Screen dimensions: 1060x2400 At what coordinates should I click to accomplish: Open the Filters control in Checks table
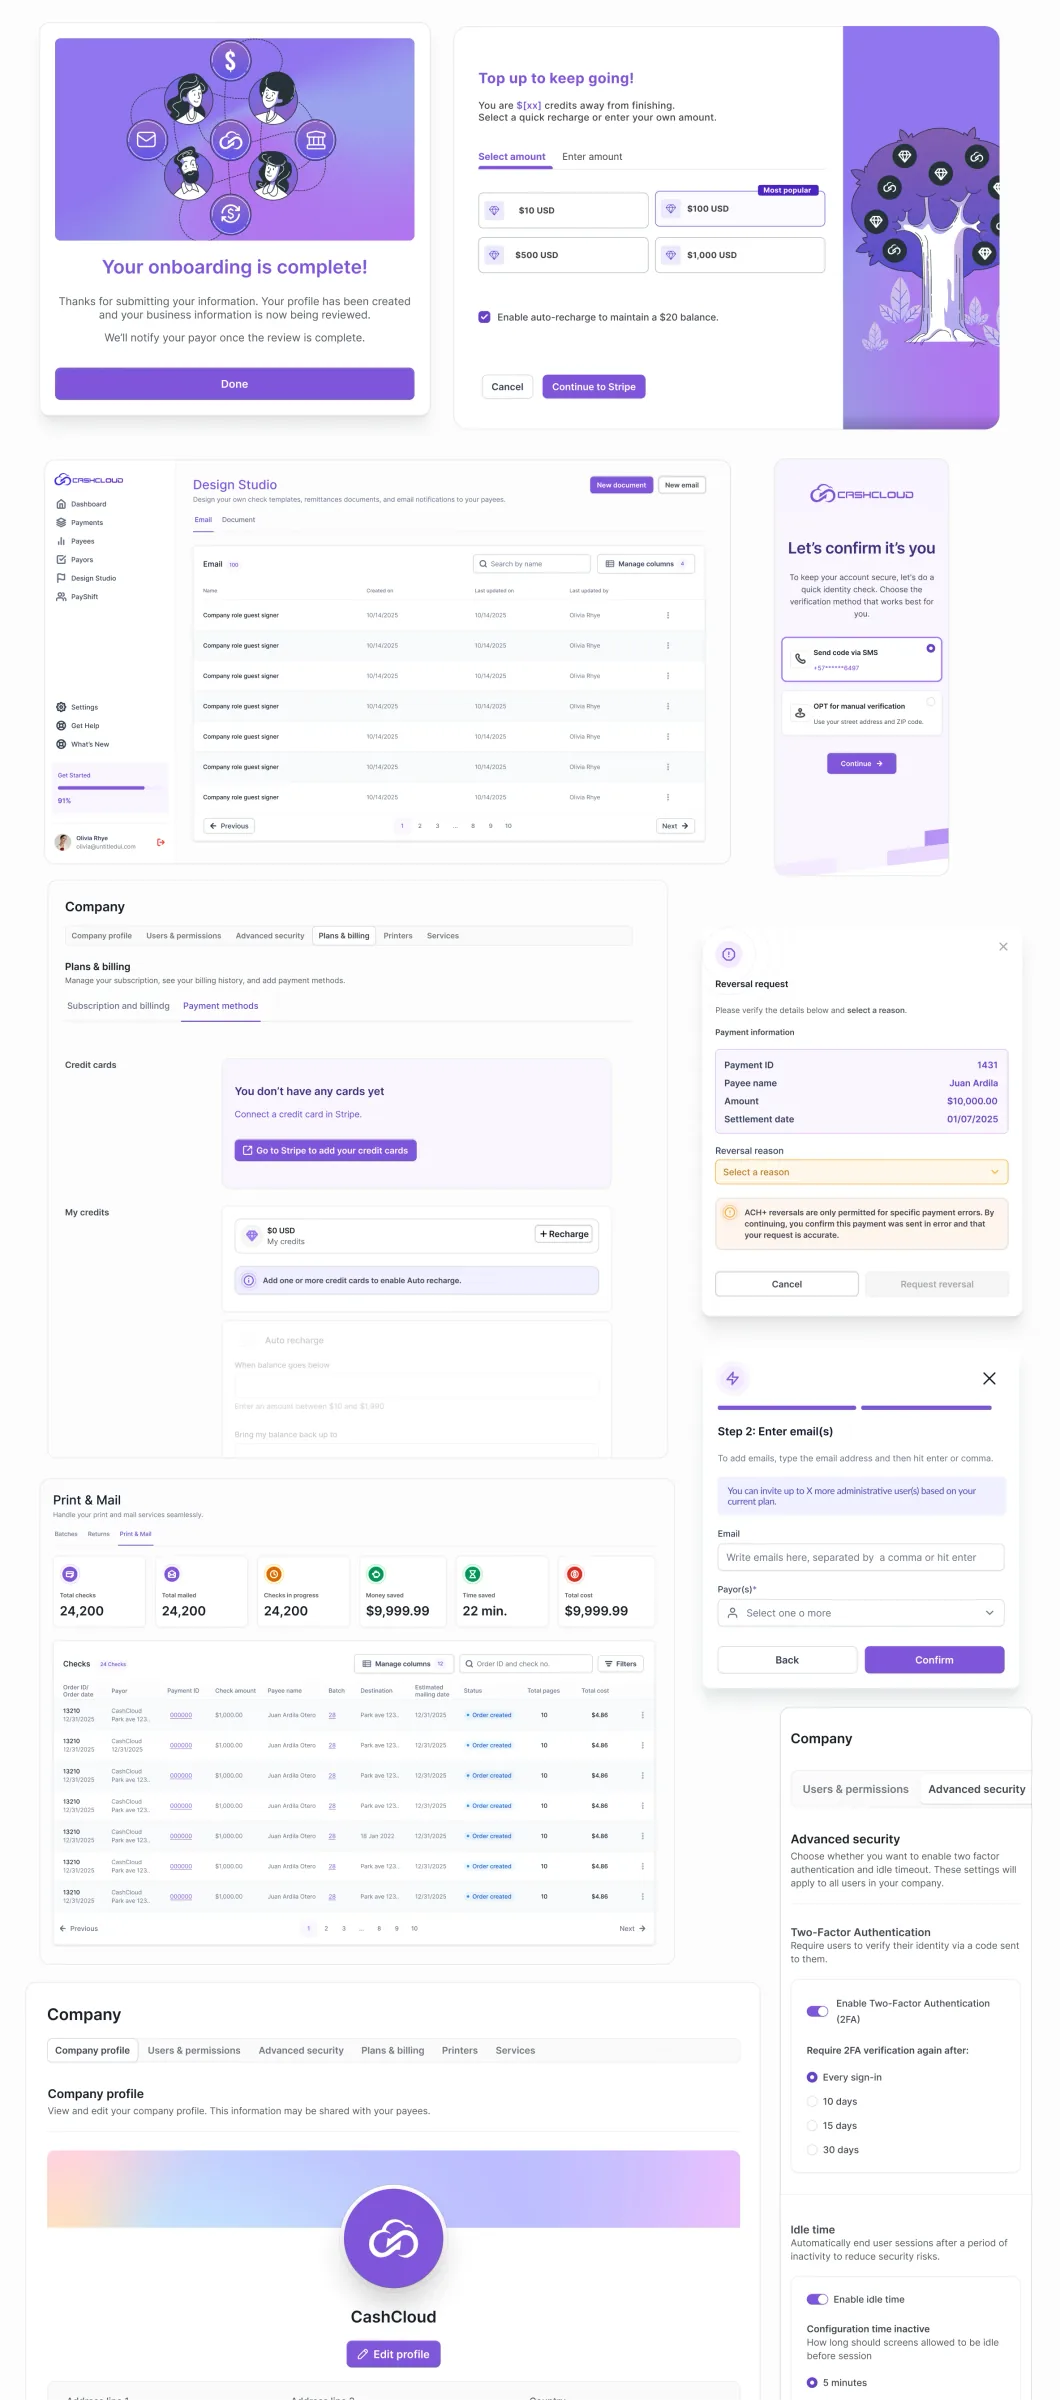pyautogui.click(x=621, y=1664)
